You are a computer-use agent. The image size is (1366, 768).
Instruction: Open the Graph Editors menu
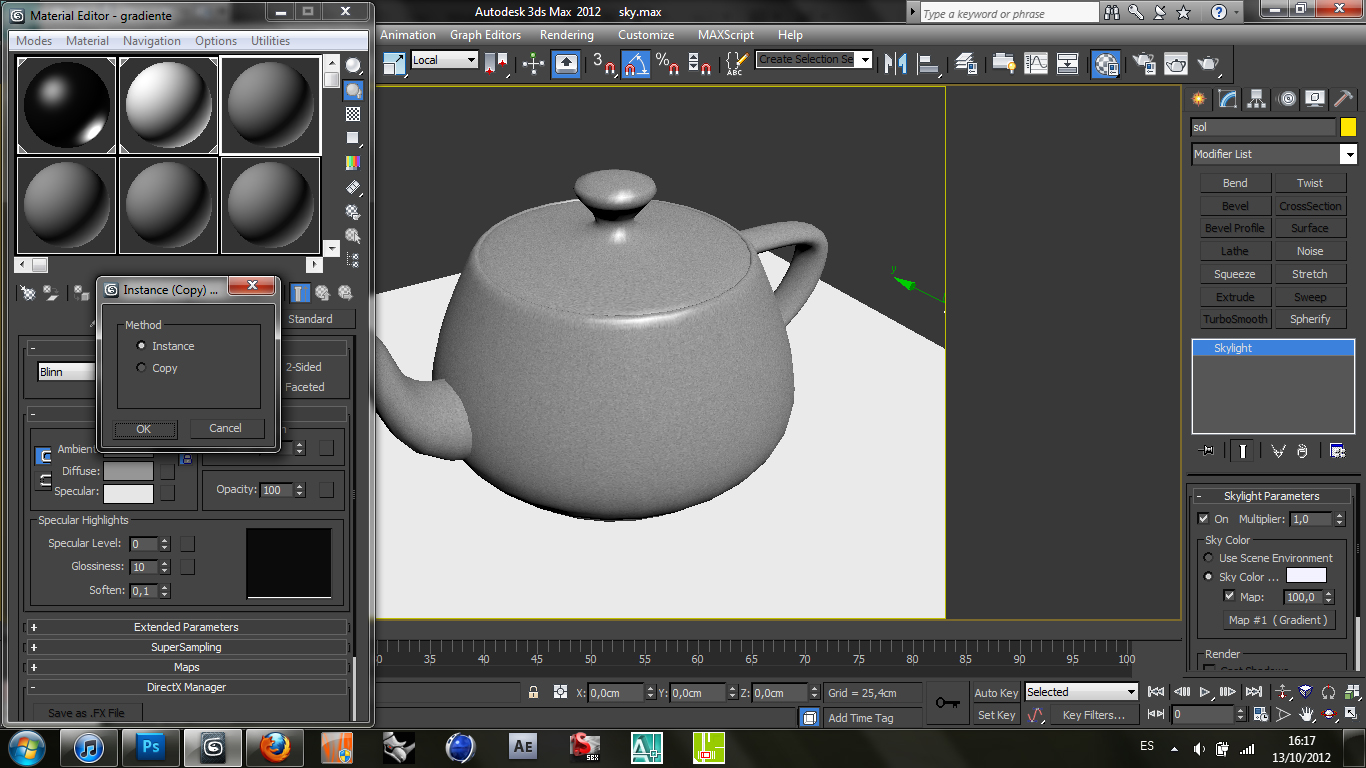point(485,35)
